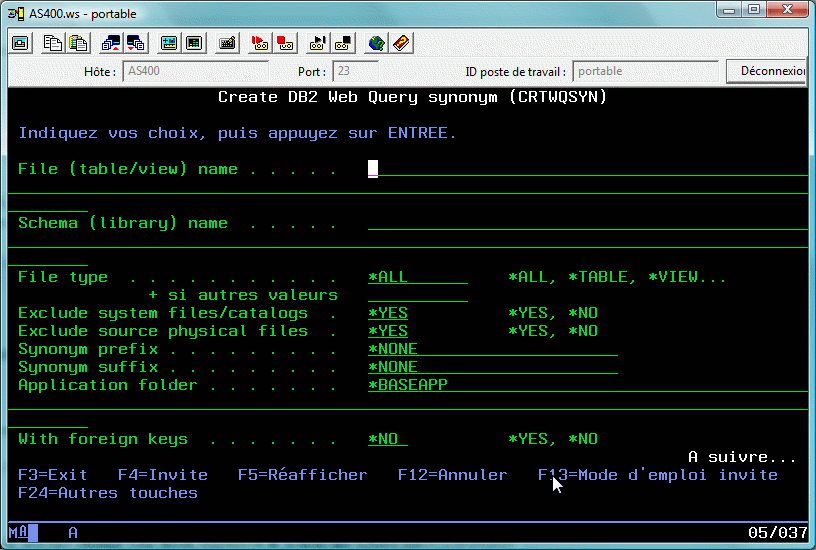
Task: Click the Print Screen toolbar icon
Action: (21, 43)
